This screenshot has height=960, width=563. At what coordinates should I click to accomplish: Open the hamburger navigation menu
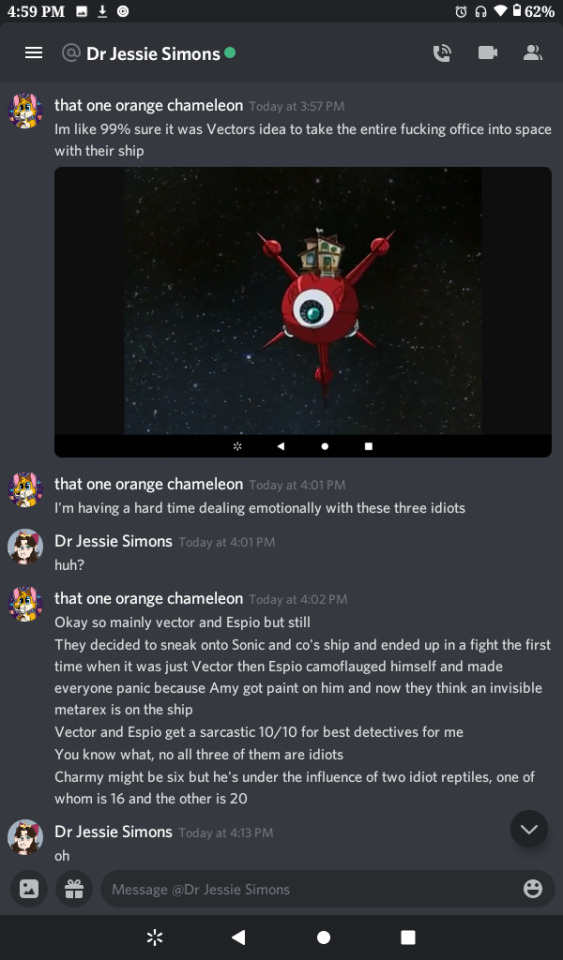(34, 53)
